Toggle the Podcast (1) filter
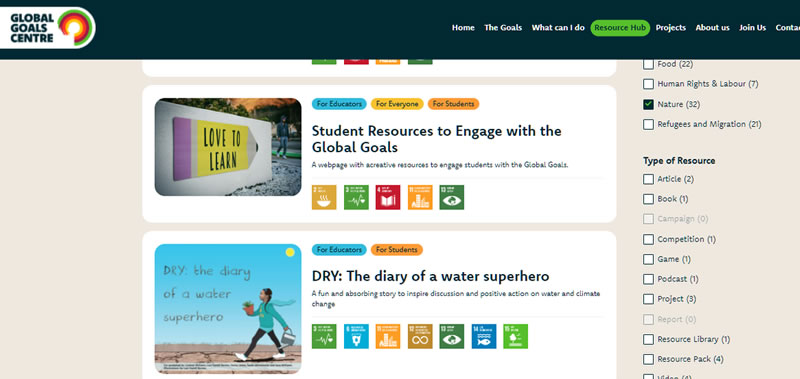The height and width of the screenshot is (379, 800). coord(648,279)
